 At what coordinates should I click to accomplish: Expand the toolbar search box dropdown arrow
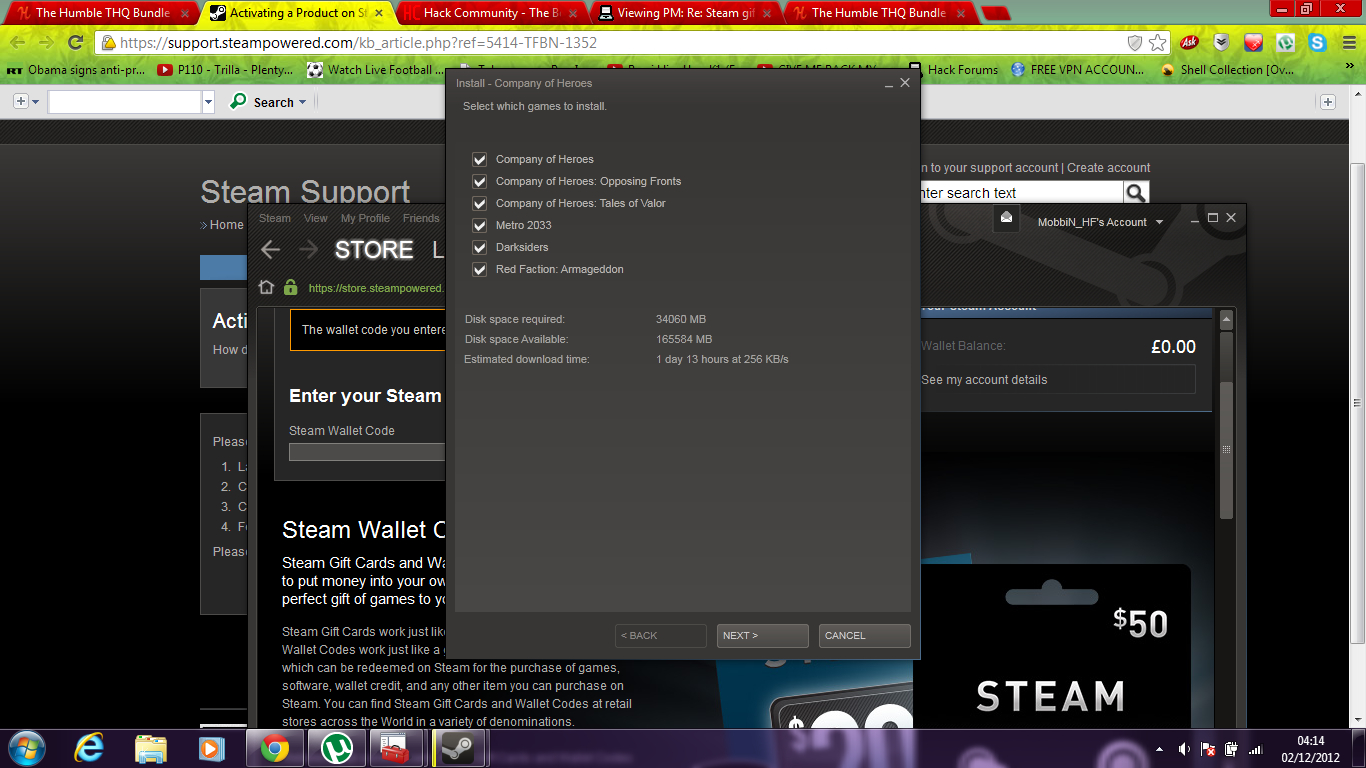pyautogui.click(x=208, y=102)
